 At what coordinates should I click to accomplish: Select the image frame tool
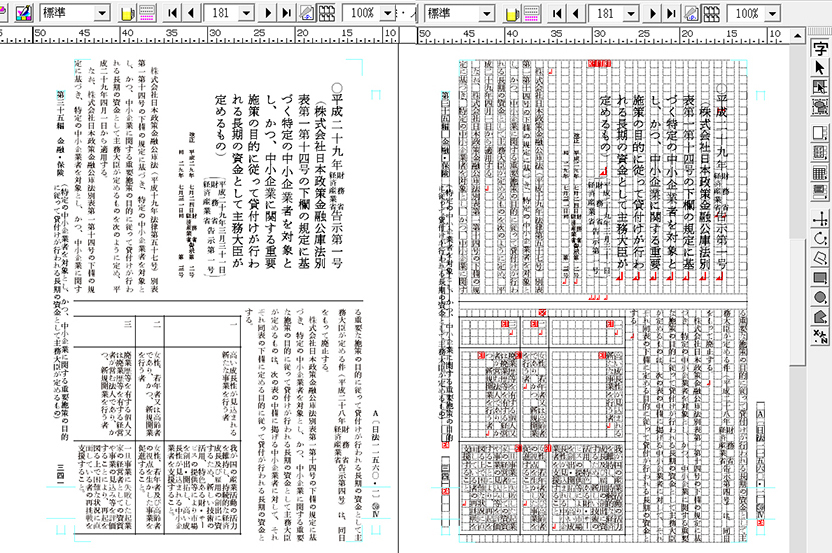coord(820,192)
